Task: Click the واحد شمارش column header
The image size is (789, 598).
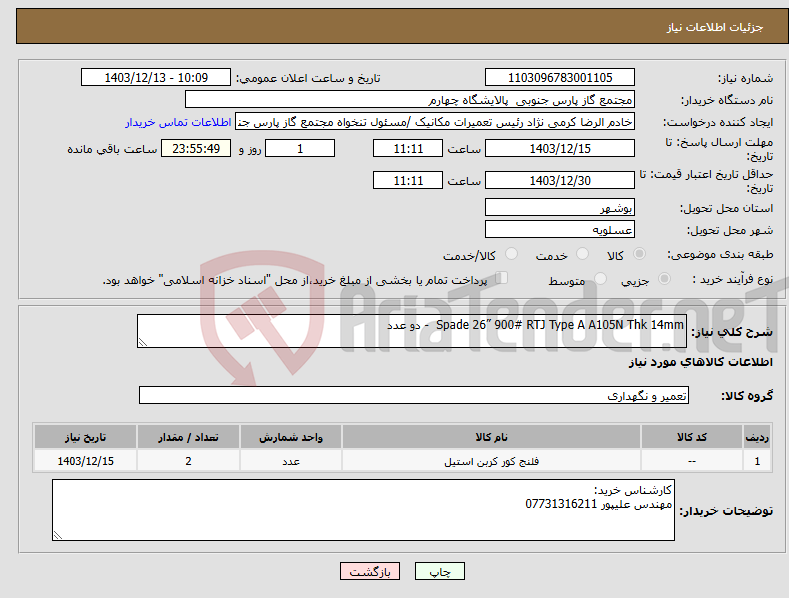Action: point(291,437)
